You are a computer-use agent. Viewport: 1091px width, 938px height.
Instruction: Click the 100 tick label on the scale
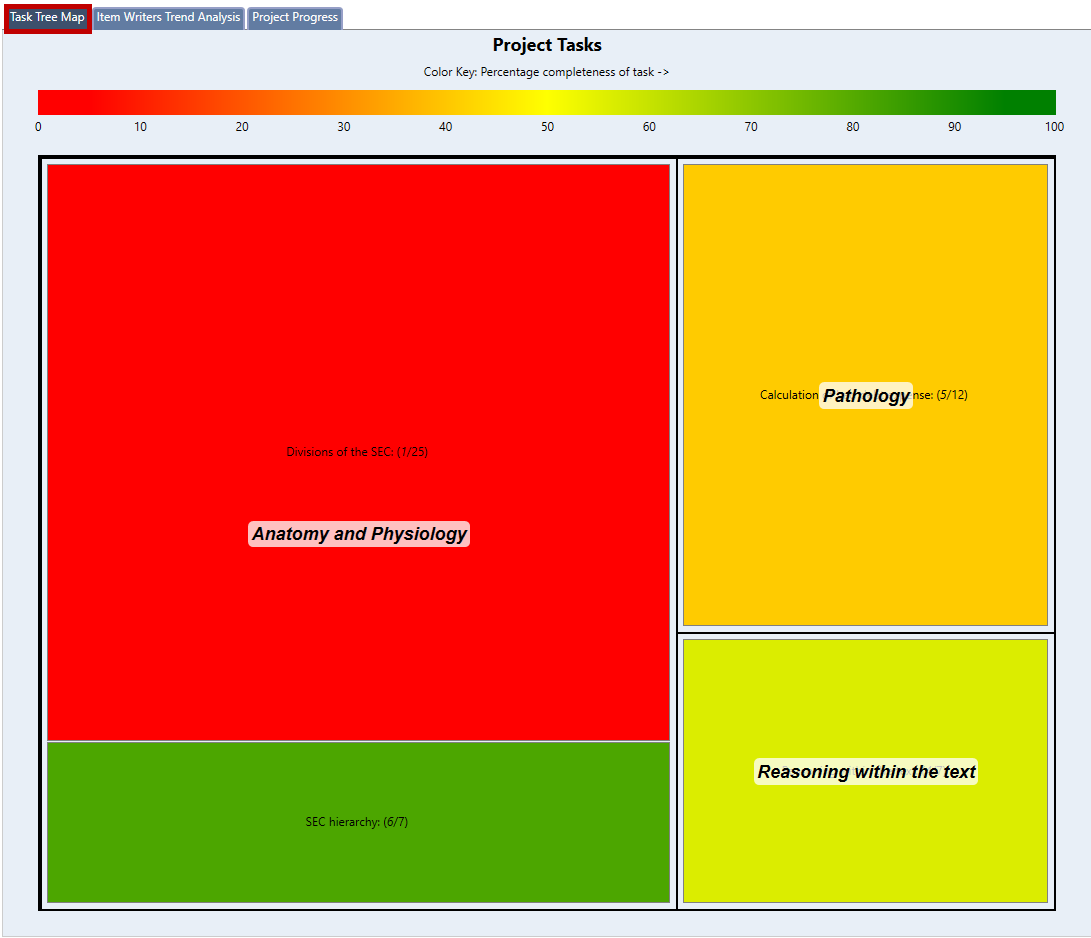tap(1054, 127)
